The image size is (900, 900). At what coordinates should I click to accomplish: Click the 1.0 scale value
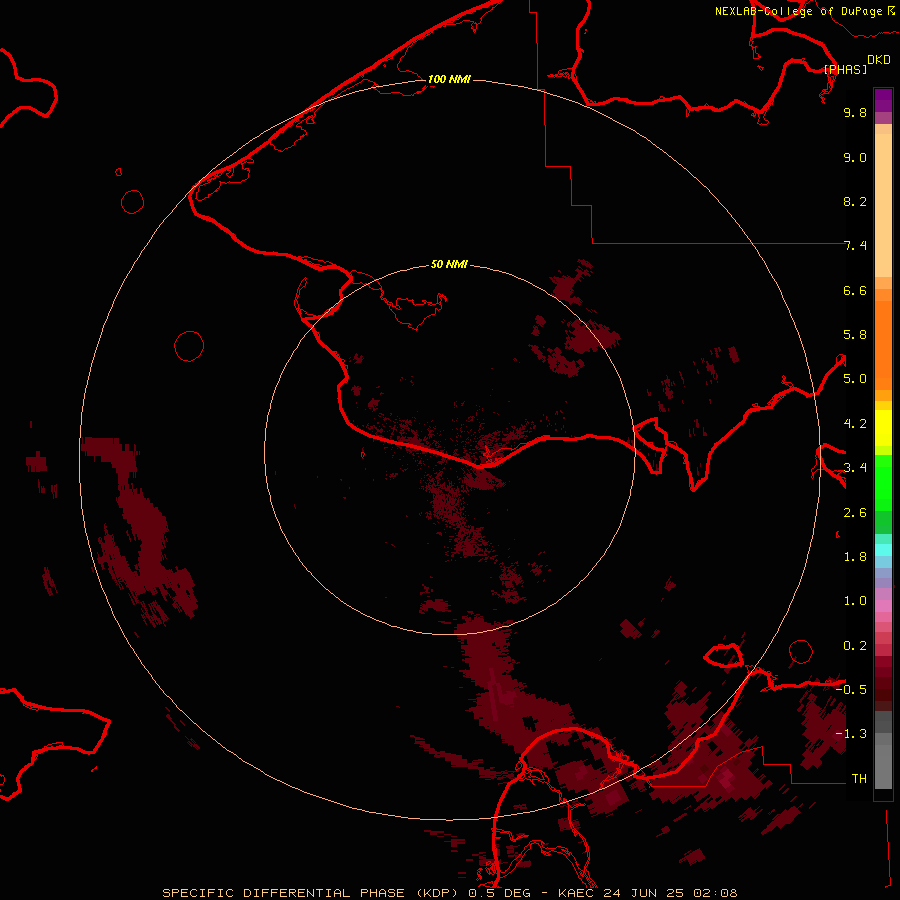click(x=855, y=601)
